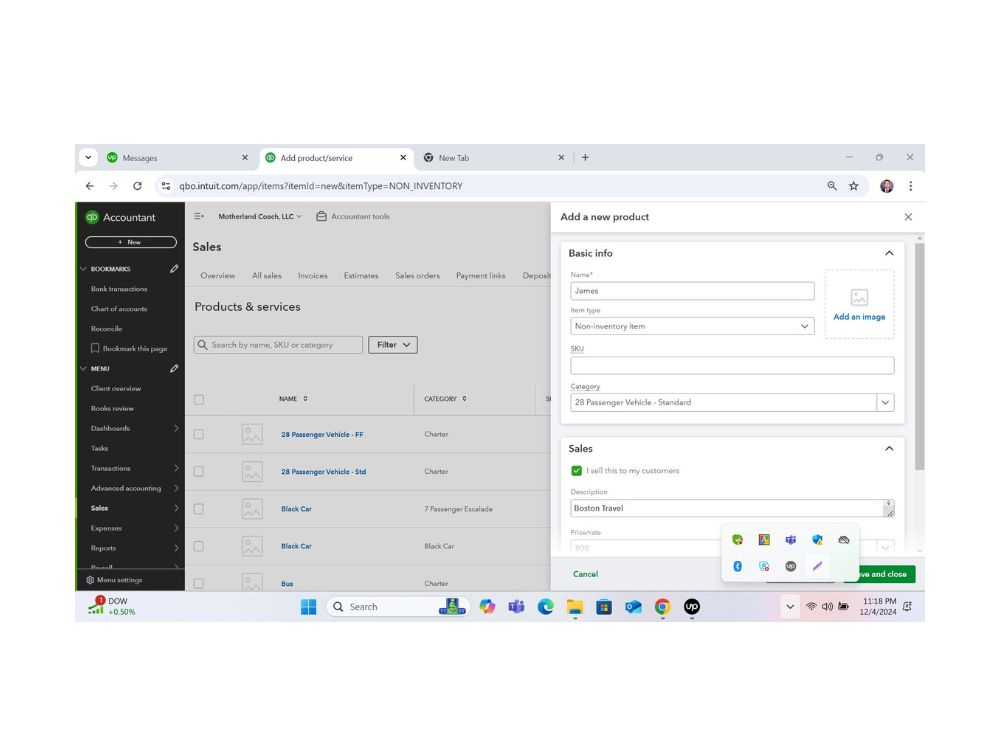Check the Bus row checkbox

199,583
